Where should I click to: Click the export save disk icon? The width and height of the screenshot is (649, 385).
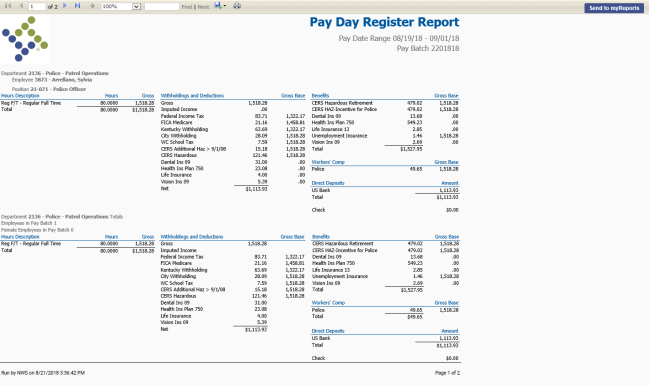pyautogui.click(x=218, y=5)
